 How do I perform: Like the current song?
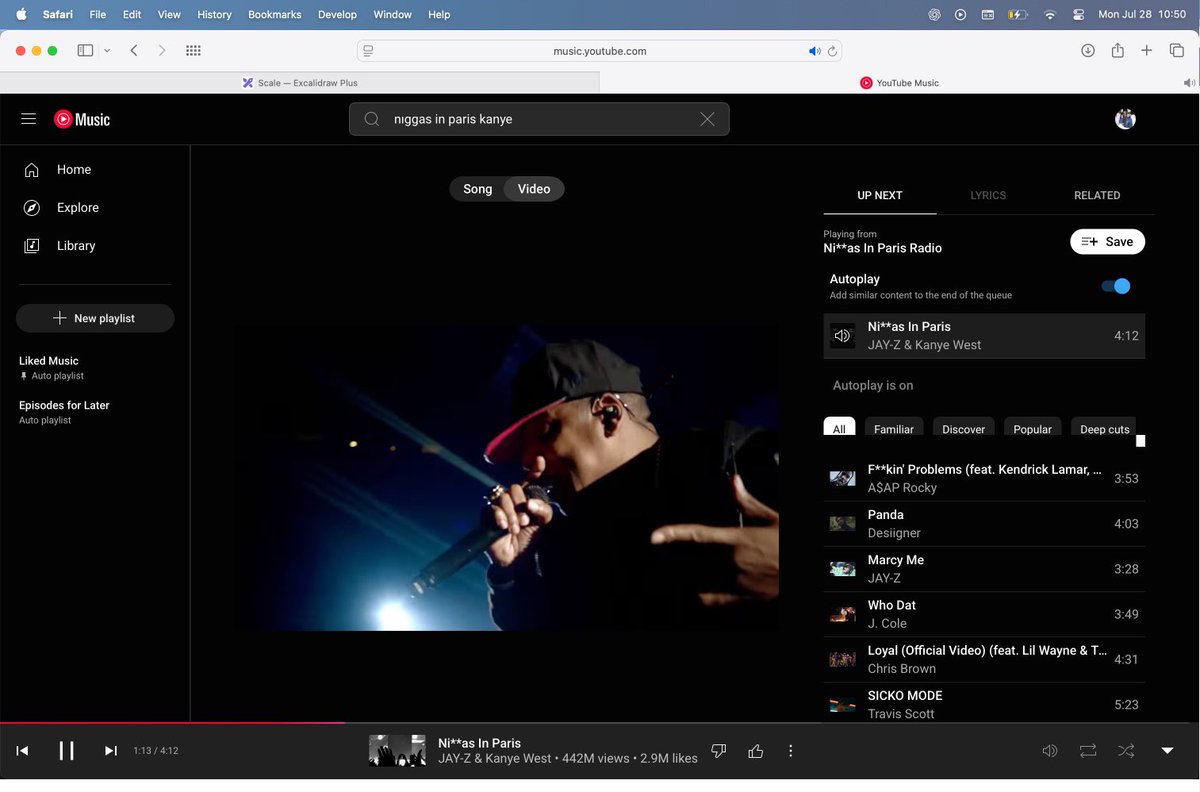pyautogui.click(x=755, y=751)
